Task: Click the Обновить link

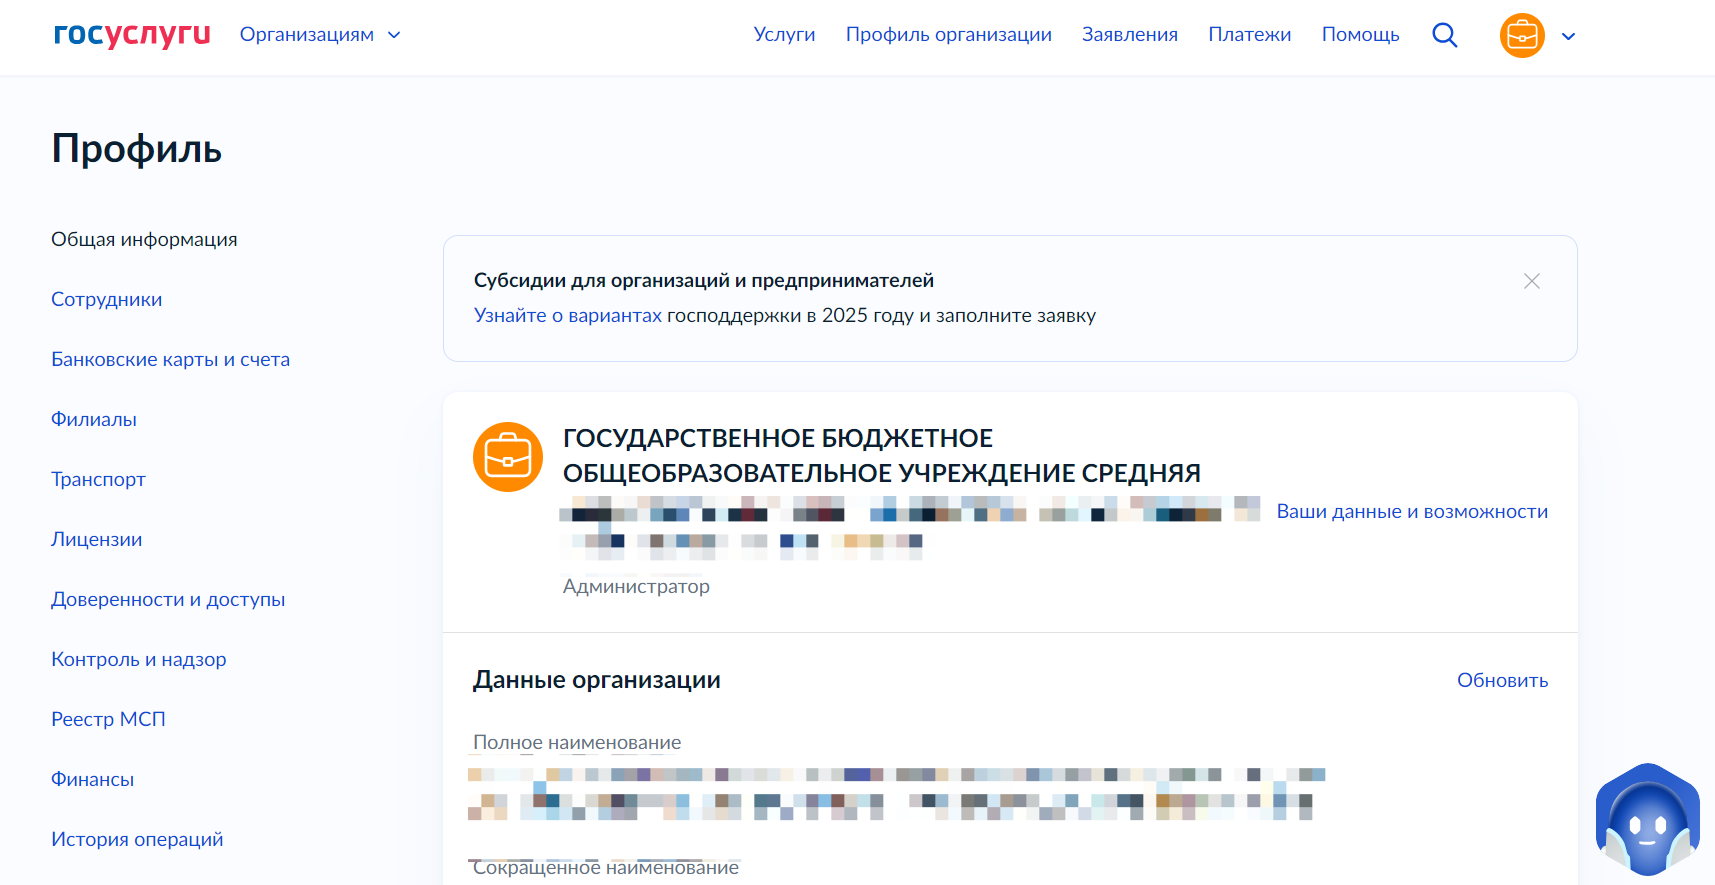Action: (1502, 680)
